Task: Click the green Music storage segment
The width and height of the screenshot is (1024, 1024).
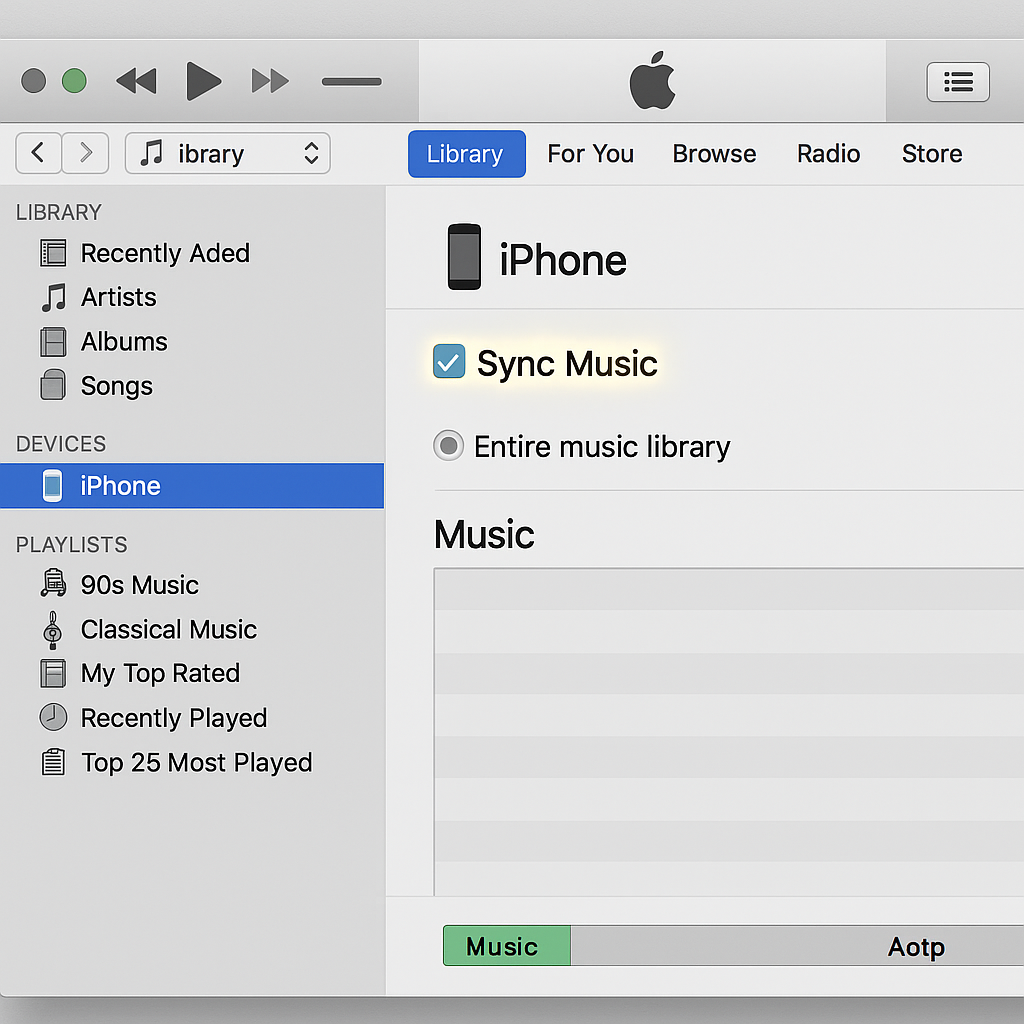Action: [x=507, y=946]
